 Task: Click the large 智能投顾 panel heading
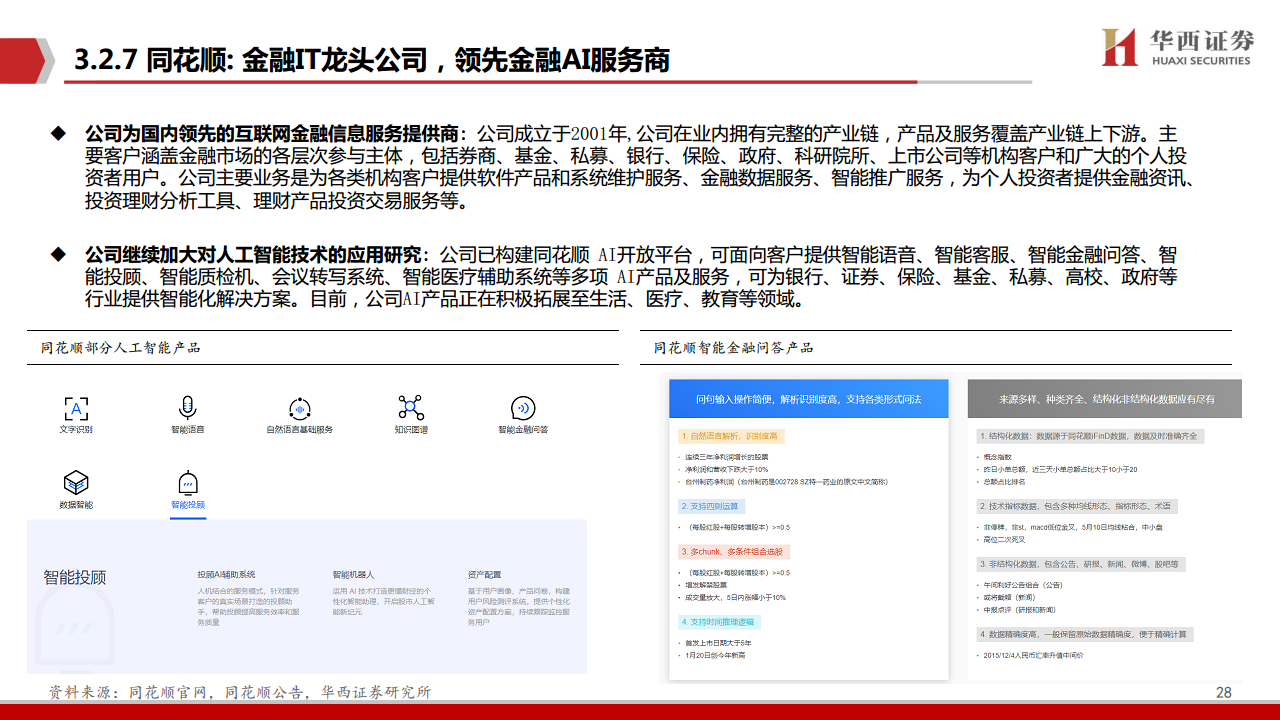75,577
